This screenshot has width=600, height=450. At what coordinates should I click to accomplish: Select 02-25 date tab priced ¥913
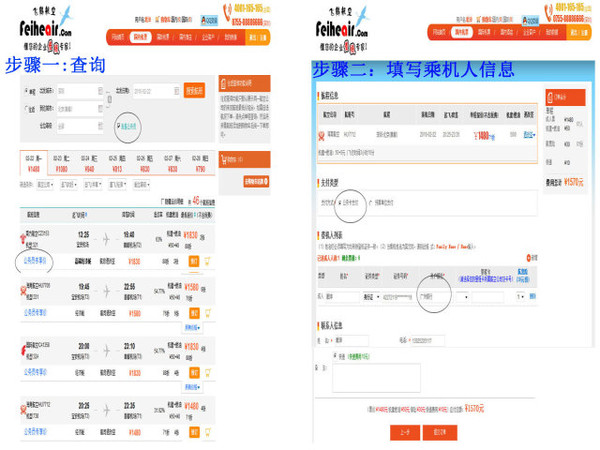(117, 163)
